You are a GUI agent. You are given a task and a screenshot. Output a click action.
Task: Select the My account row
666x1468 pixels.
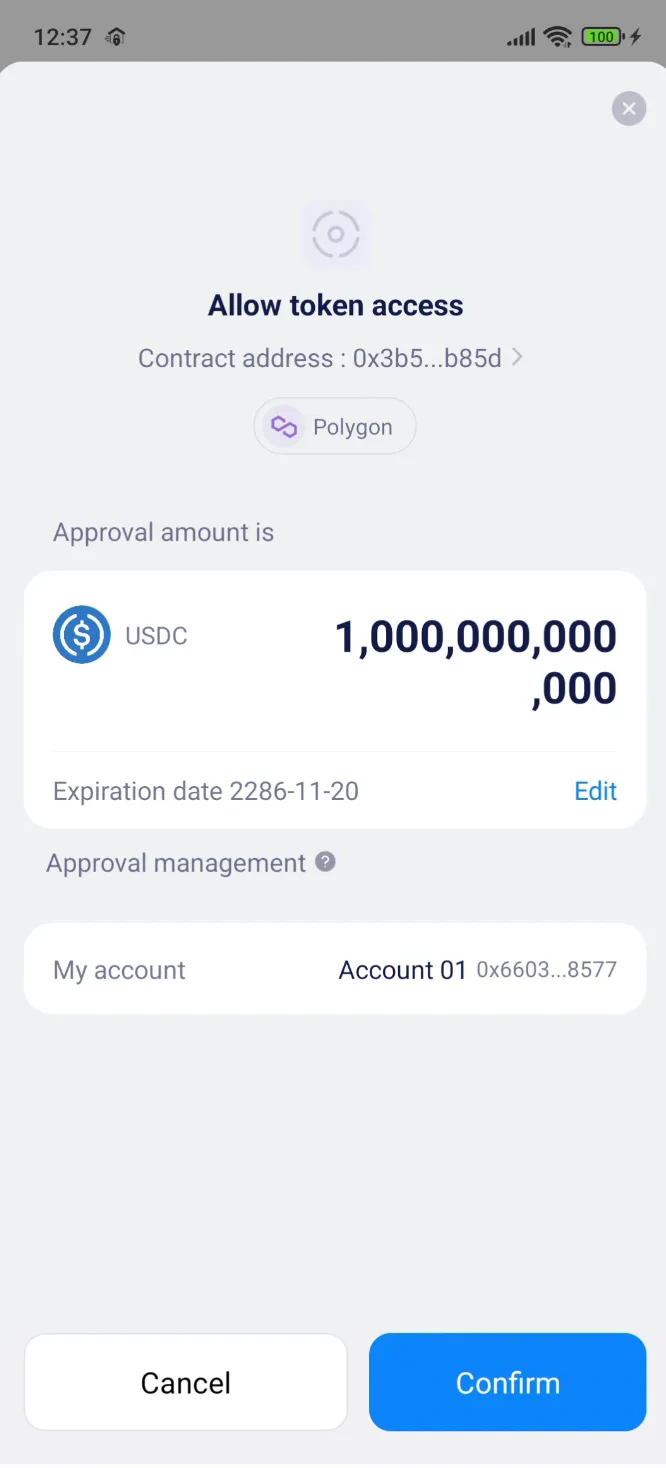(x=119, y=969)
